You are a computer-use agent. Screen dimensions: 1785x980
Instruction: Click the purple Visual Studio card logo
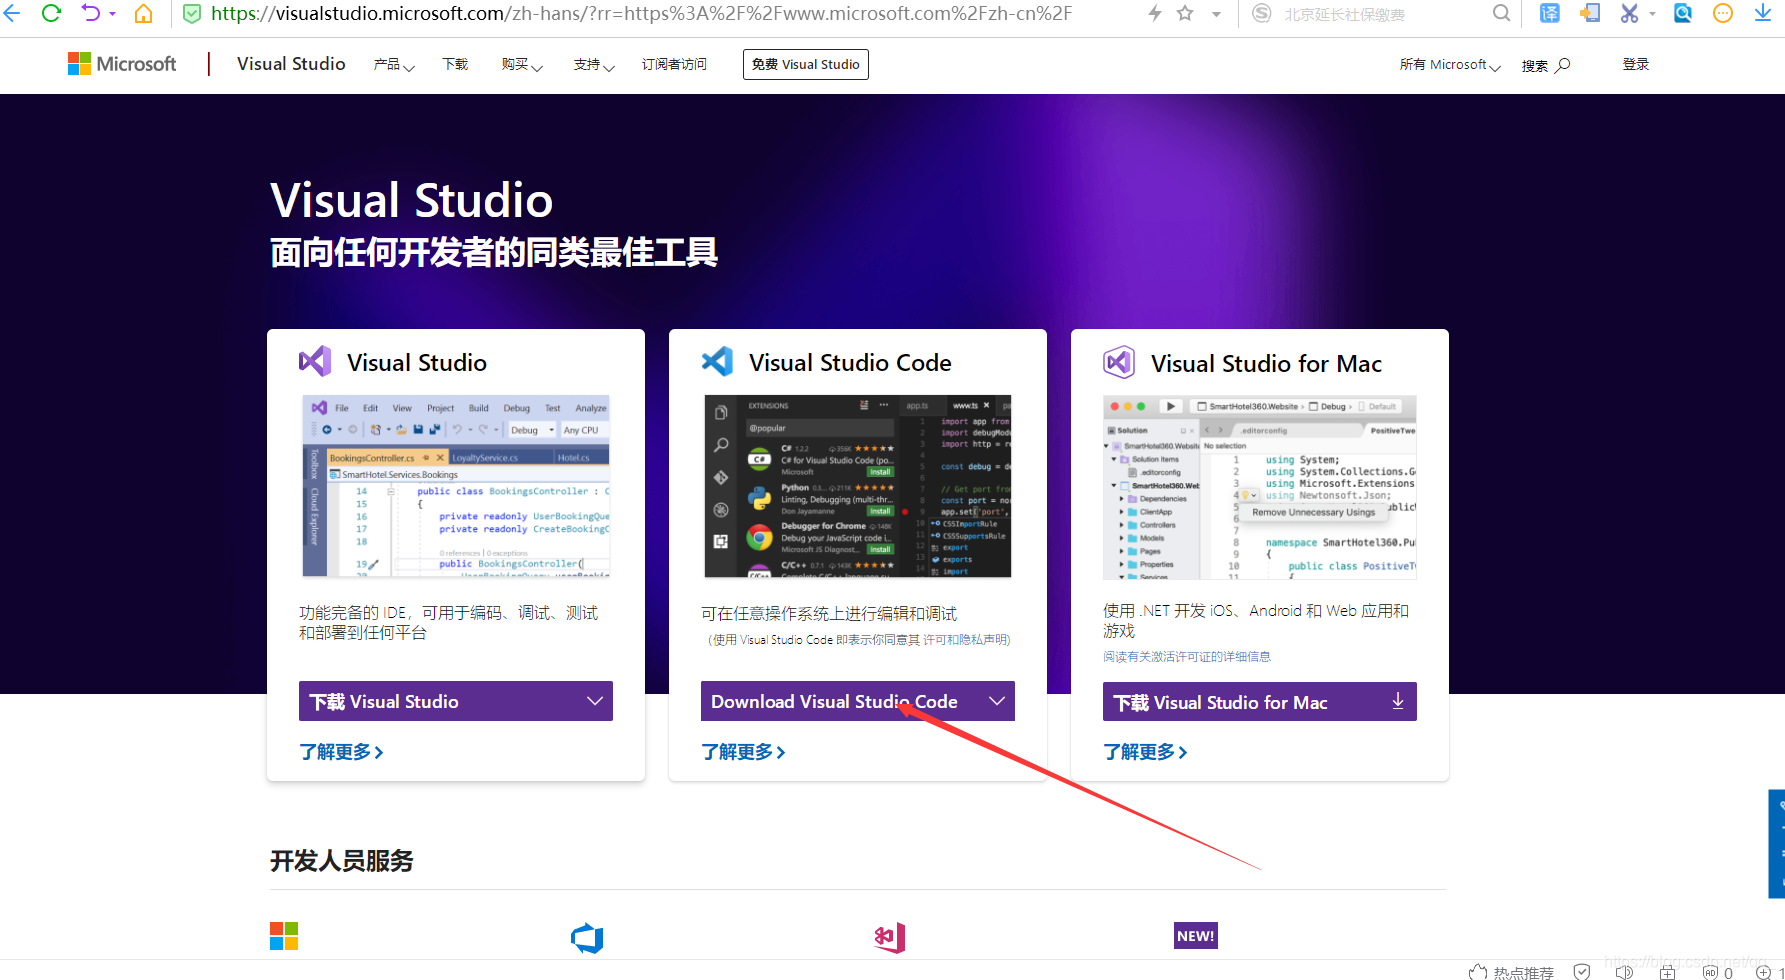[315, 361]
